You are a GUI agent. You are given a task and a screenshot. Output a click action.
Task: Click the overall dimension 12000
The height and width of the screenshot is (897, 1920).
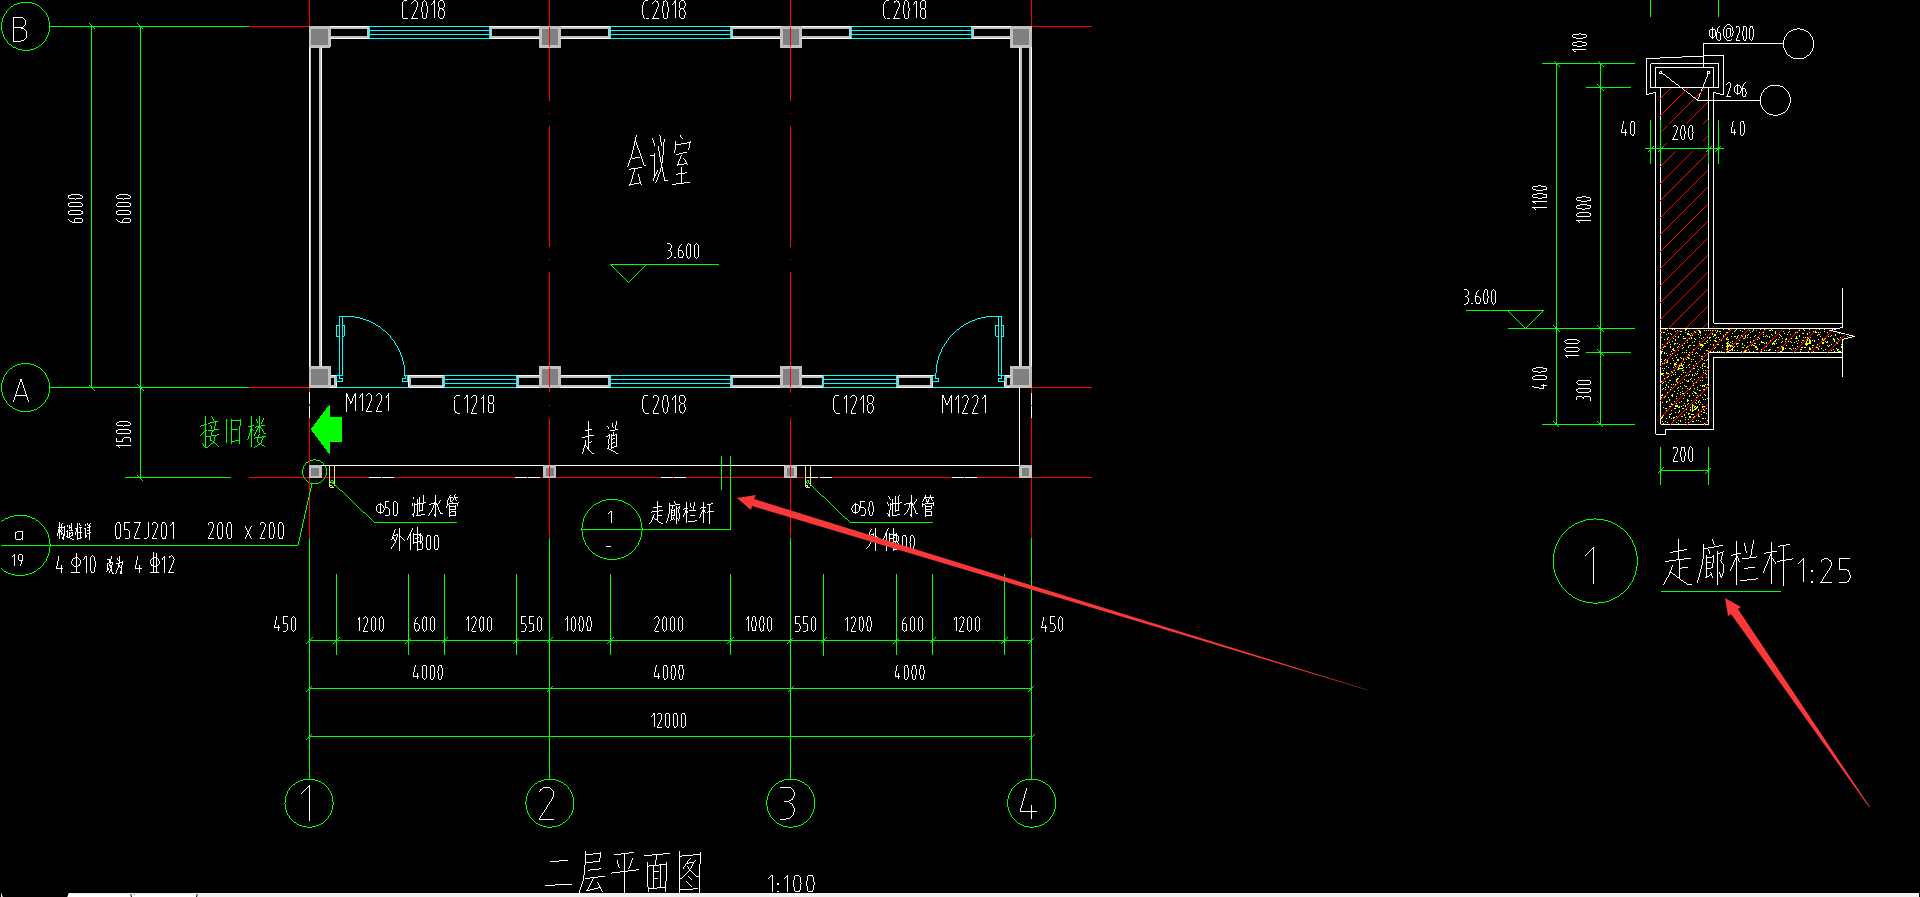click(669, 721)
